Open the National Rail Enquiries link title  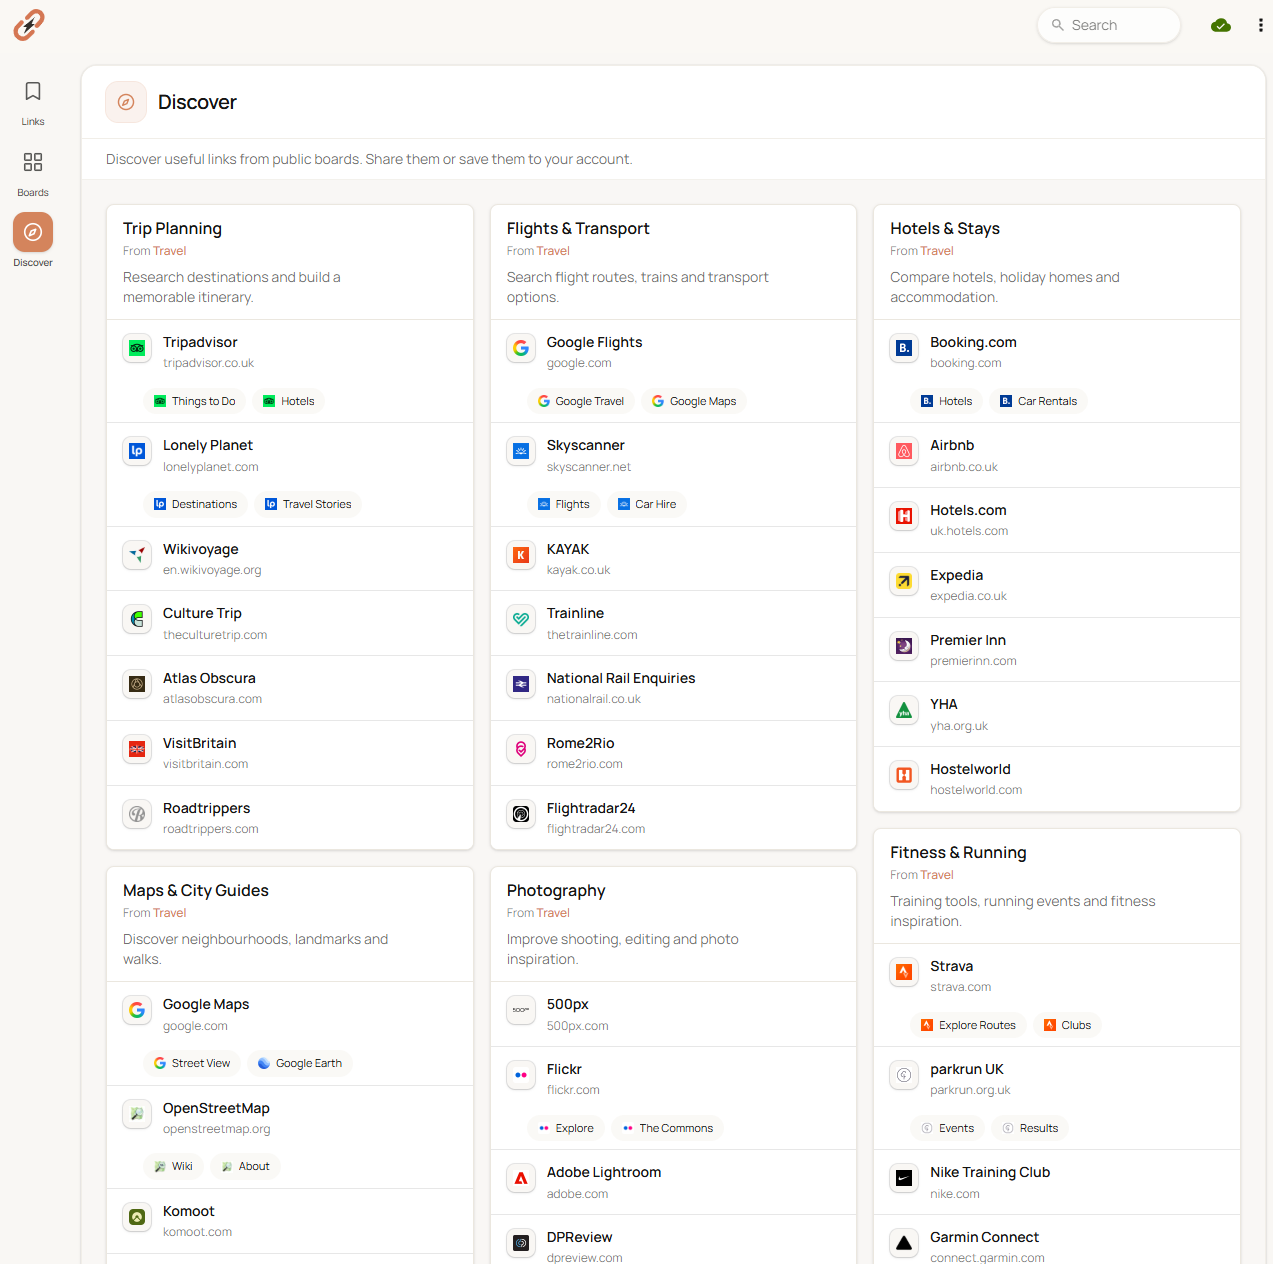(621, 678)
